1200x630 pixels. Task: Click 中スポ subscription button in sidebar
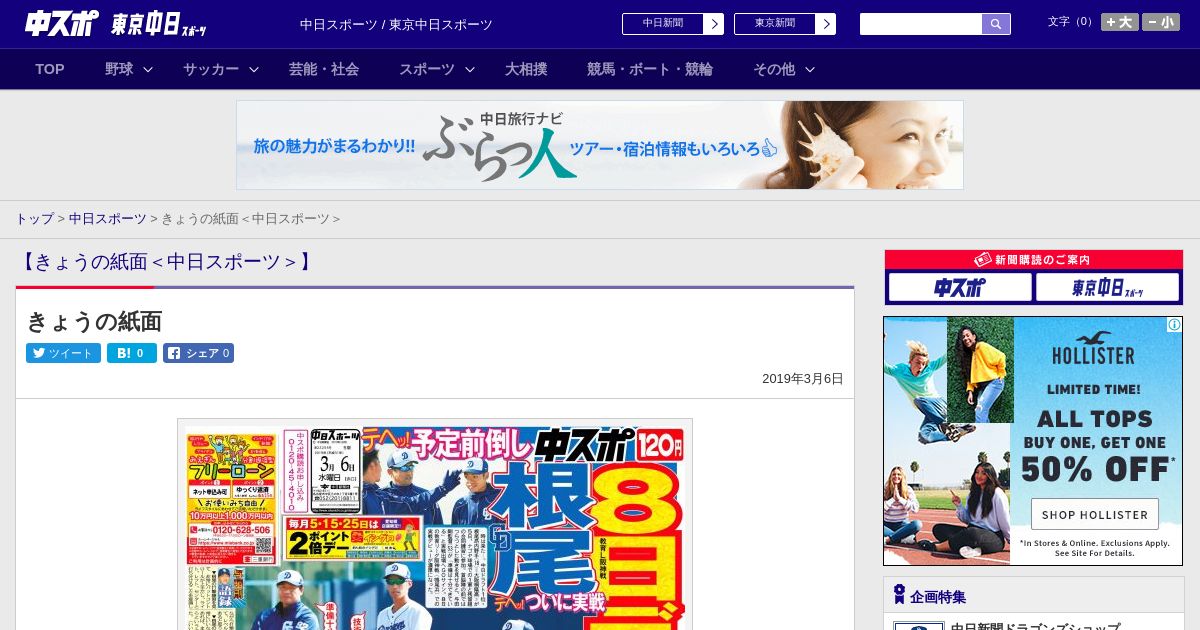pos(960,288)
